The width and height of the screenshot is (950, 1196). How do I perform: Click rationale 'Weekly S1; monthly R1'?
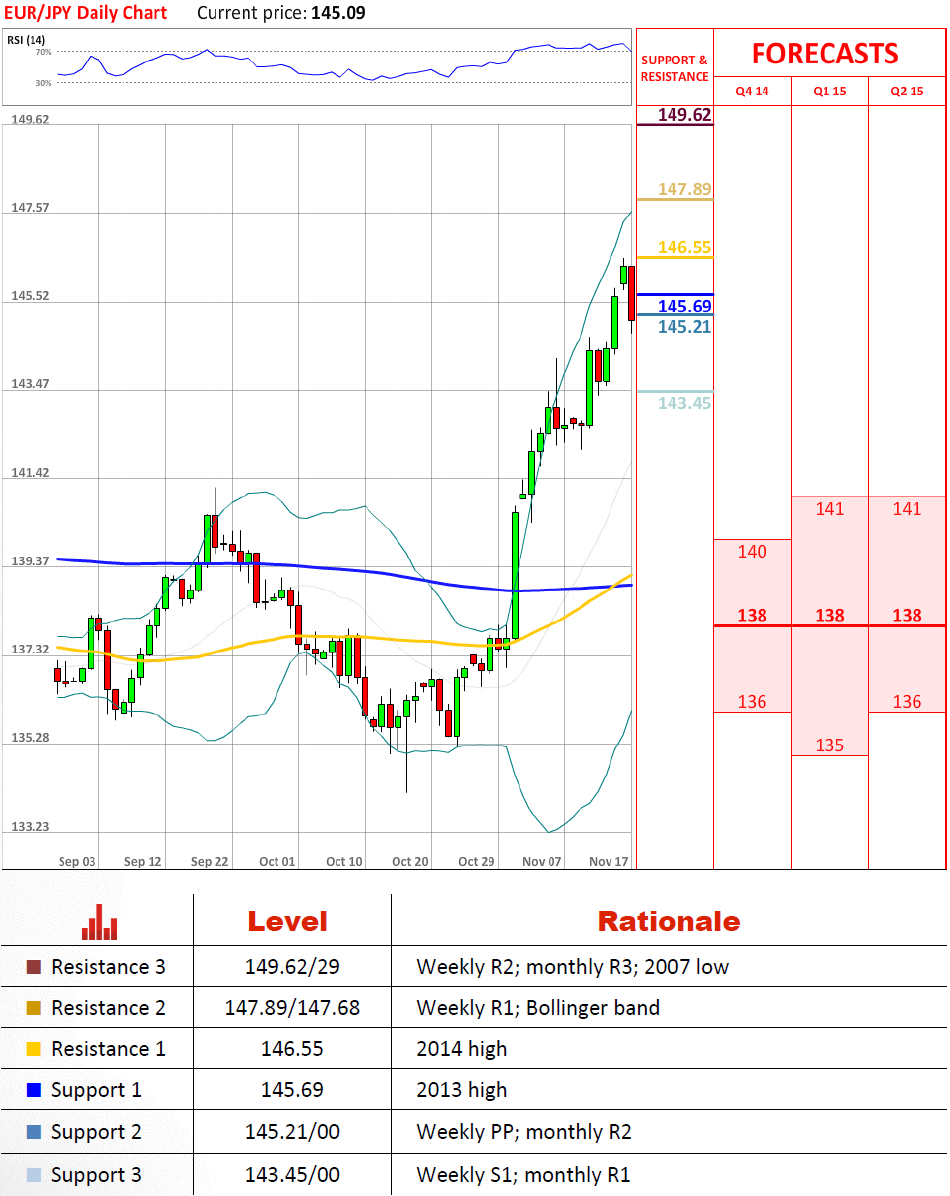click(x=523, y=1175)
